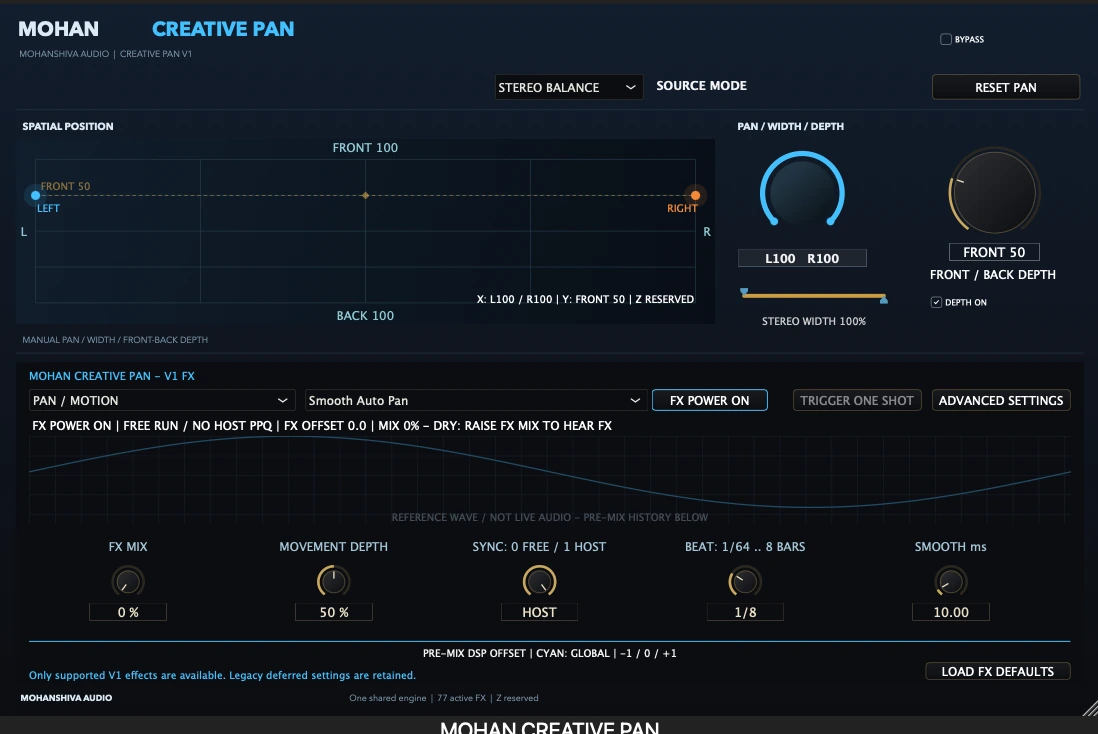Click the 'BACK 100' label
The width and height of the screenshot is (1098, 734).
point(365,315)
